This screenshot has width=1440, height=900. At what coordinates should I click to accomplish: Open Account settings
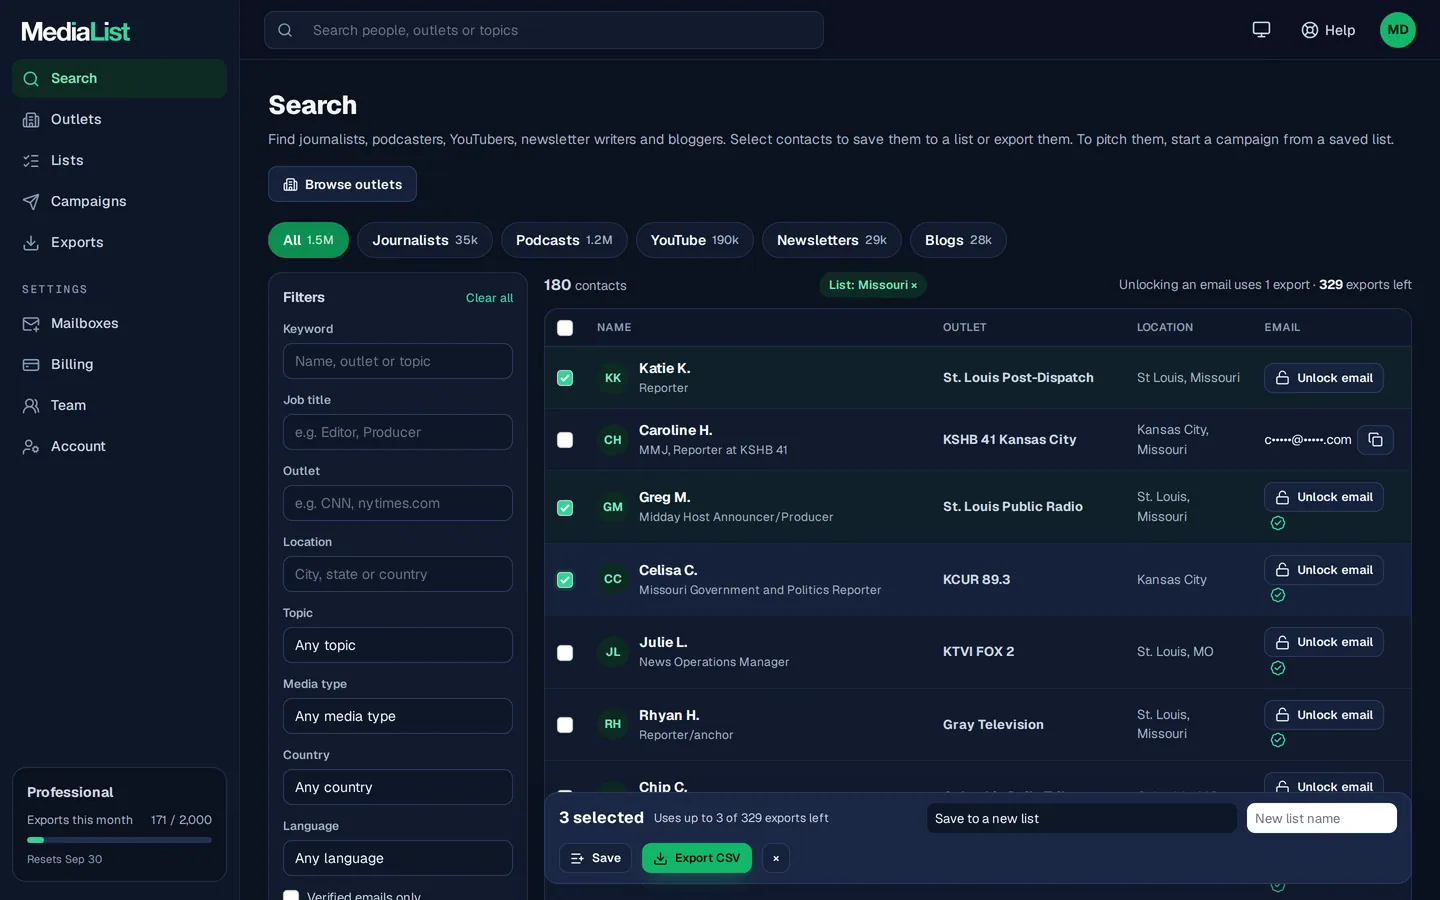119,446
